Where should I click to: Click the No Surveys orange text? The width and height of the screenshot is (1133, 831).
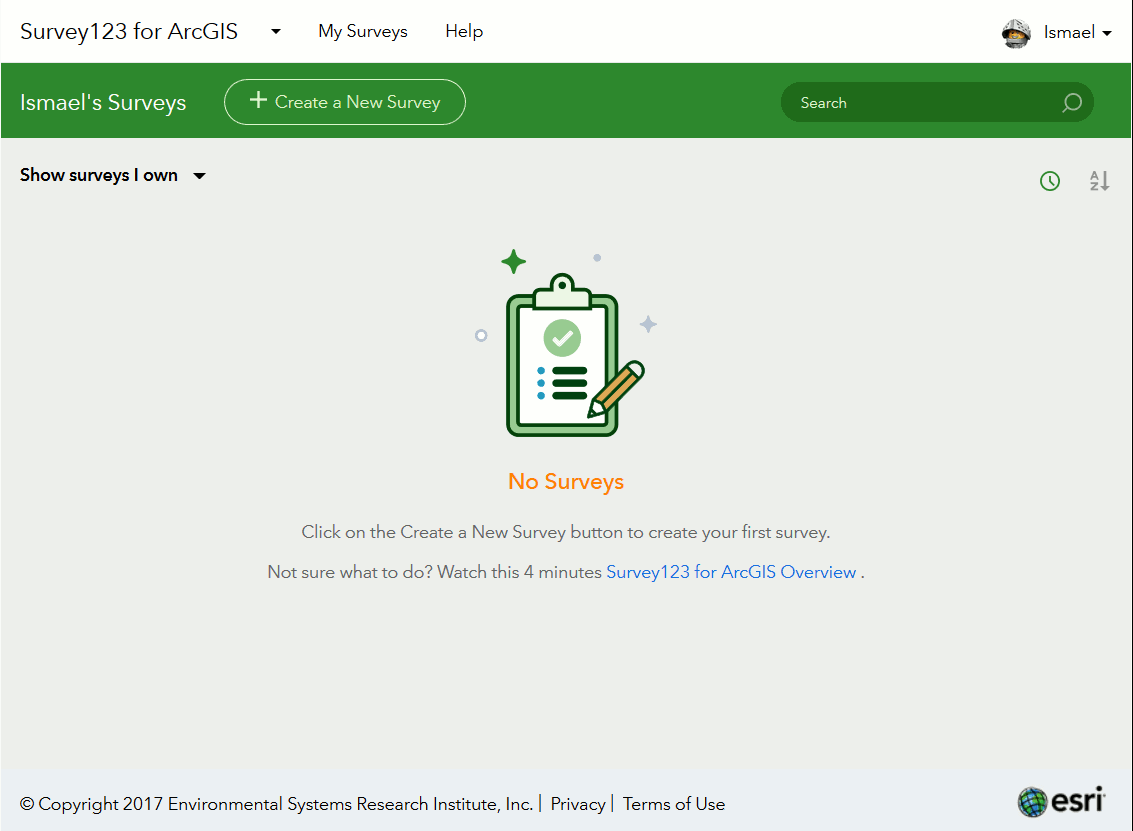click(566, 481)
